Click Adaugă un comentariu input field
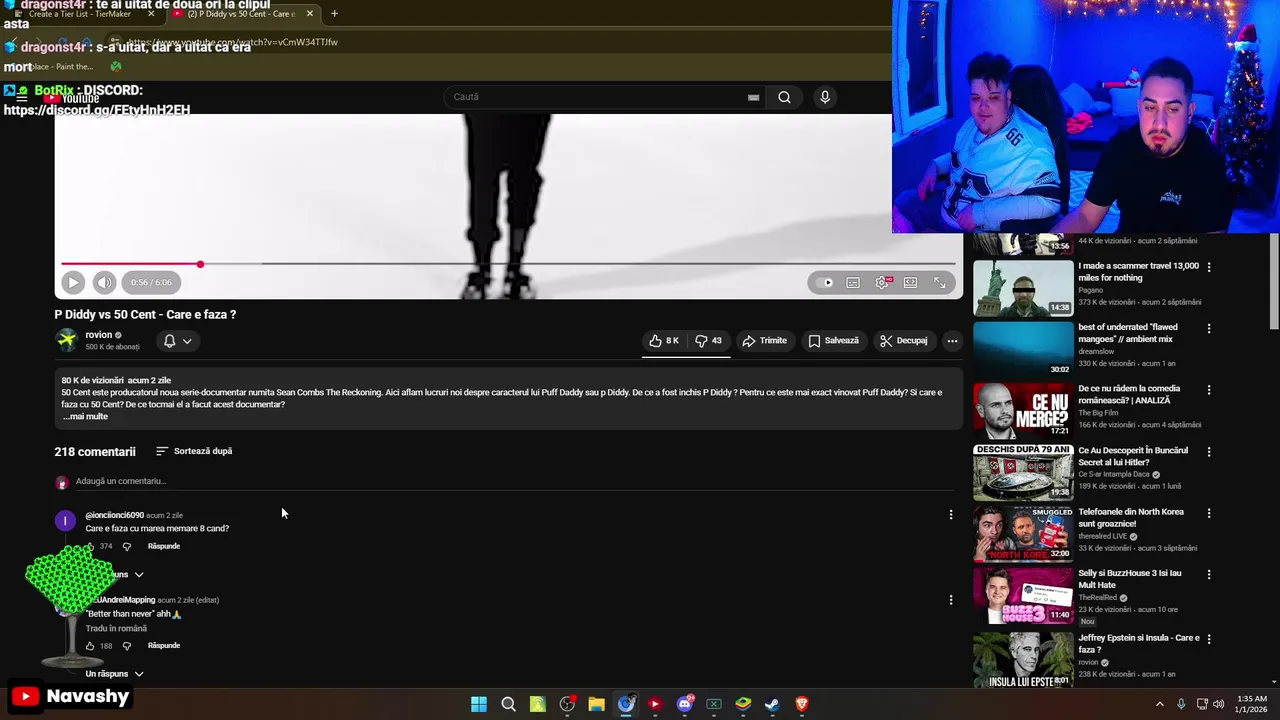This screenshot has width=1280, height=720. (x=515, y=481)
